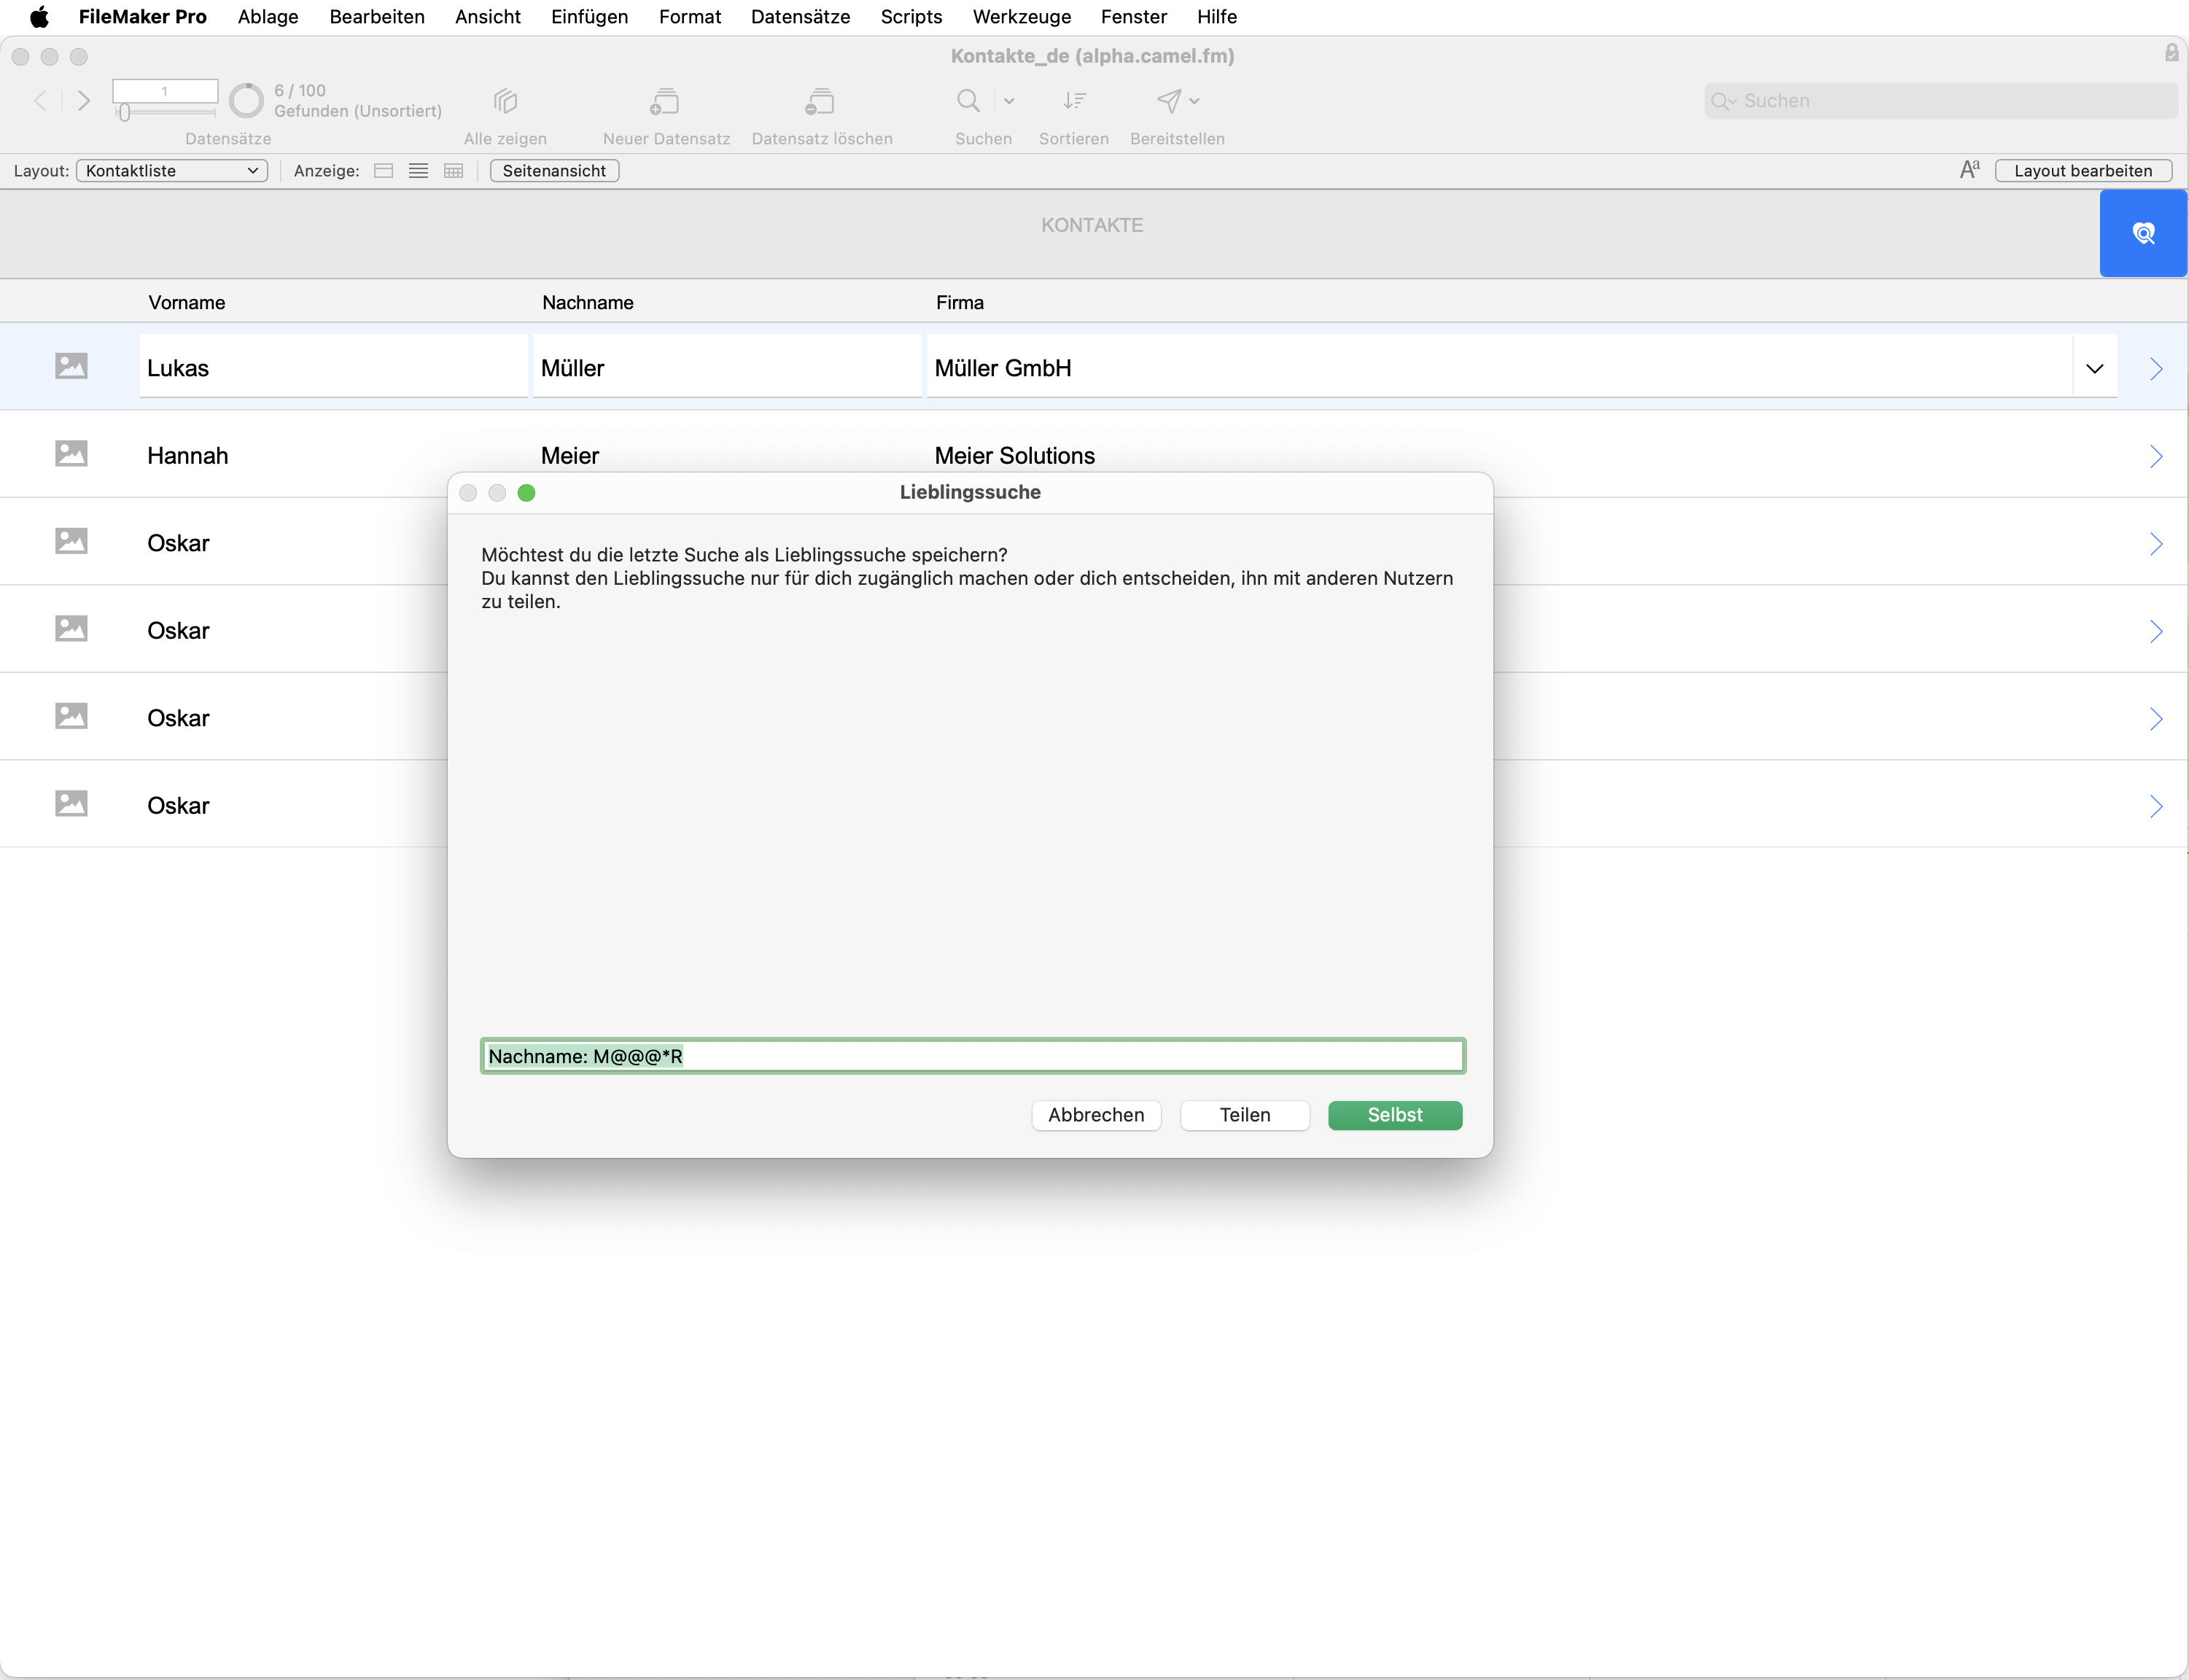This screenshot has width=2189, height=1680.
Task: Open the Datensätze menu
Action: pyautogui.click(x=801, y=17)
